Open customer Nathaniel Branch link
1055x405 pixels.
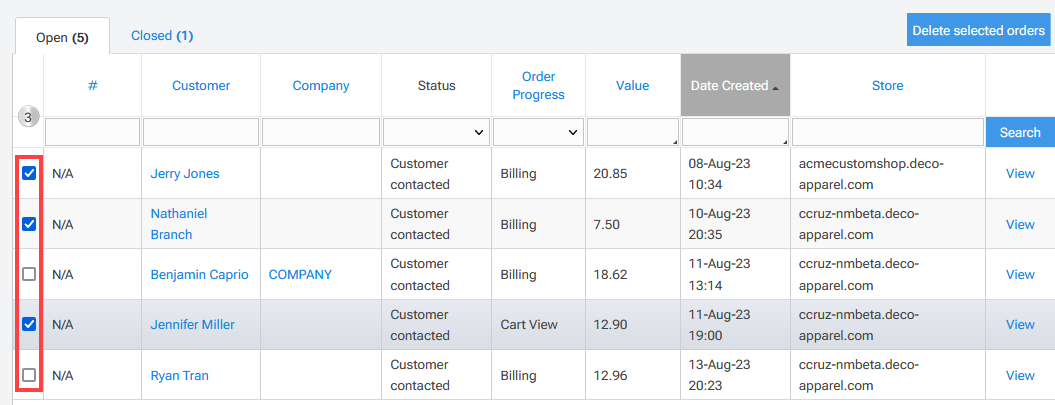[179, 224]
